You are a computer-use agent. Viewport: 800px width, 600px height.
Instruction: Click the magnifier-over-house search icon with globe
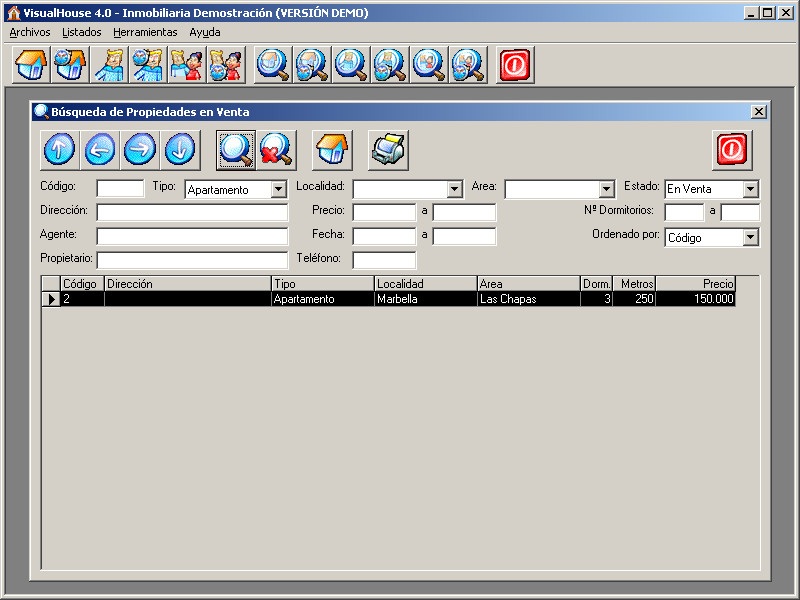(312, 65)
